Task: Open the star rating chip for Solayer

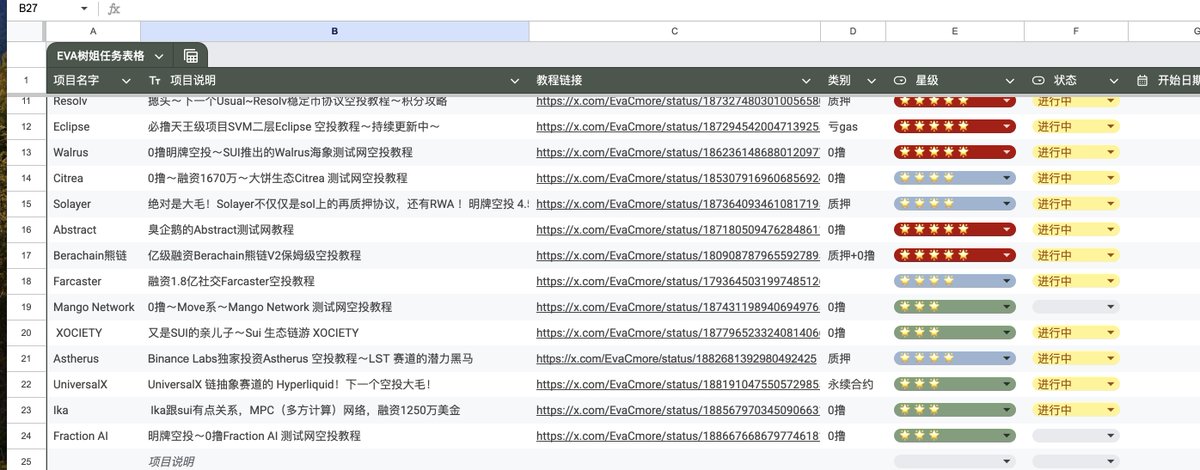Action: coord(955,204)
